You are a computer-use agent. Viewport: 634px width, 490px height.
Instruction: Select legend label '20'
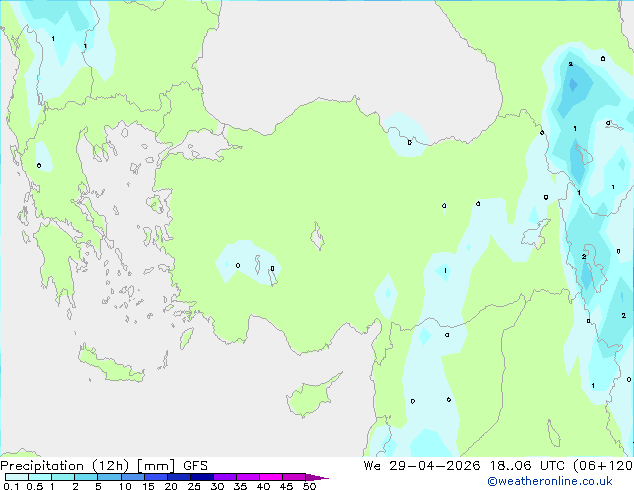171,486
